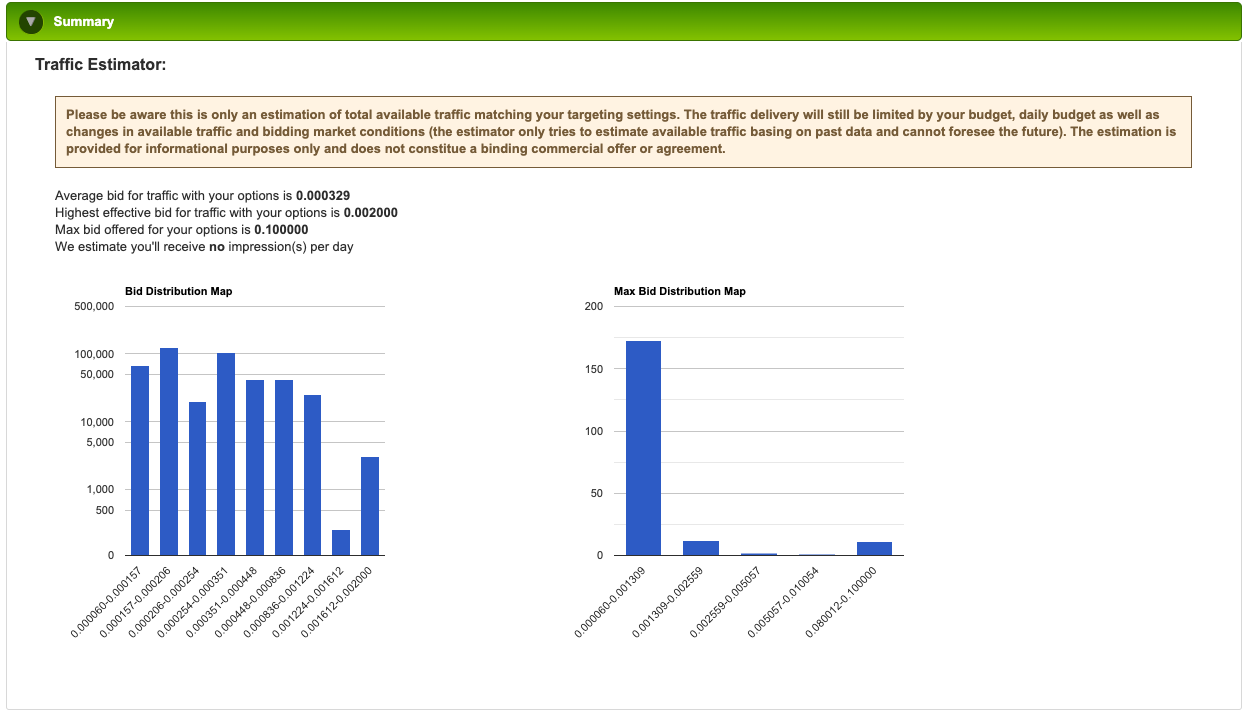Click the Bid Distribution Map chart title
This screenshot has width=1247, height=713.
[178, 291]
